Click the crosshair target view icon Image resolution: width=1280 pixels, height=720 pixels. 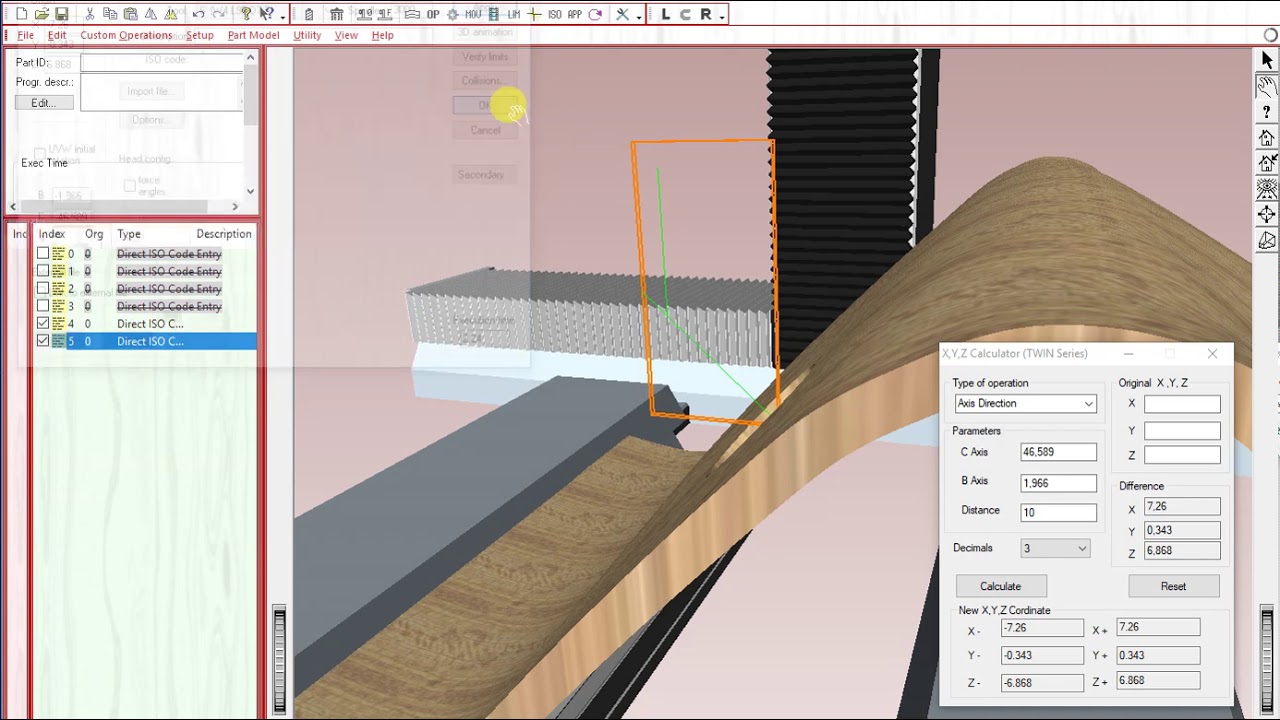(x=1267, y=215)
